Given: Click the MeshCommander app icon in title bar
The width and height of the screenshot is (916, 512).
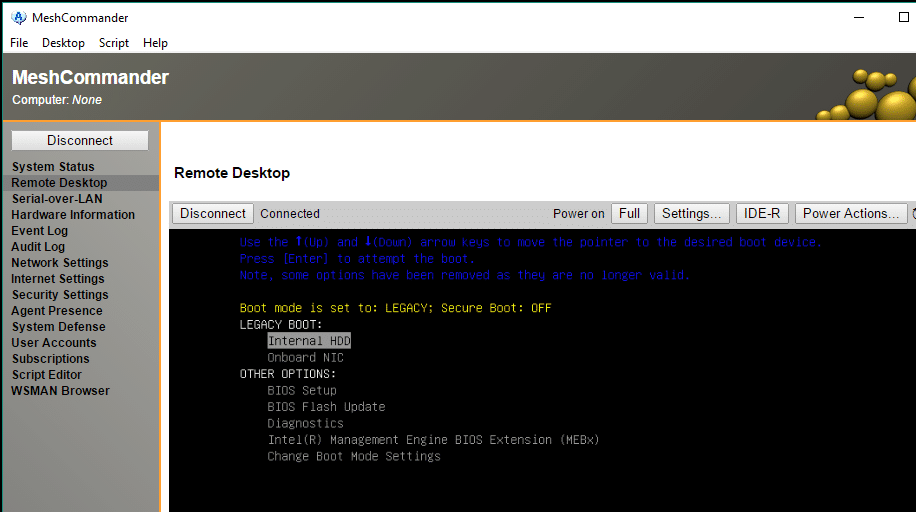Looking at the screenshot, I should pos(18,18).
